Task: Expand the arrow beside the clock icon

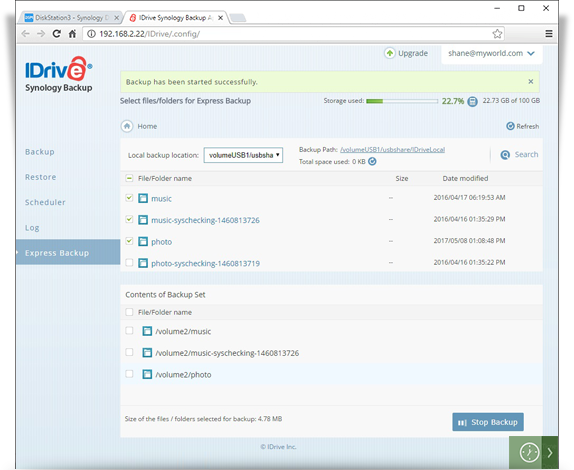Action: [550, 453]
